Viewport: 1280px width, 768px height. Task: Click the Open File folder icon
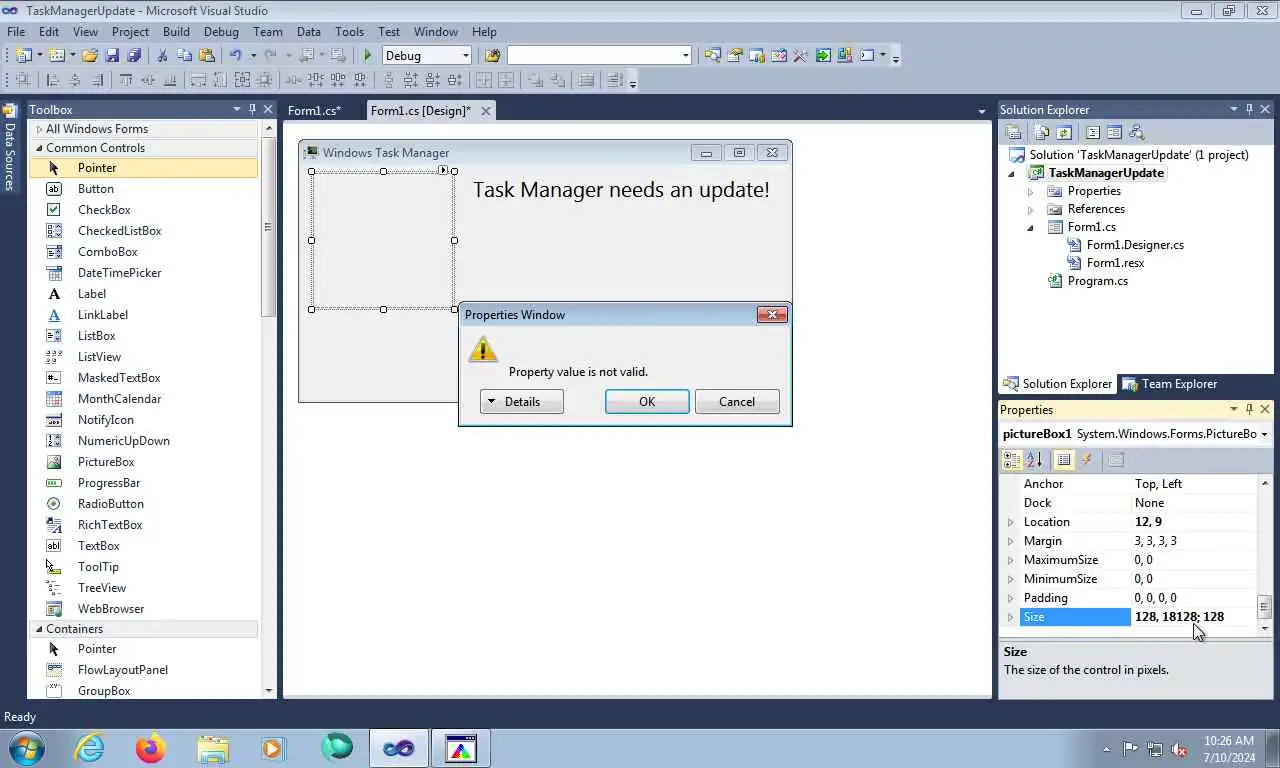pos(90,56)
